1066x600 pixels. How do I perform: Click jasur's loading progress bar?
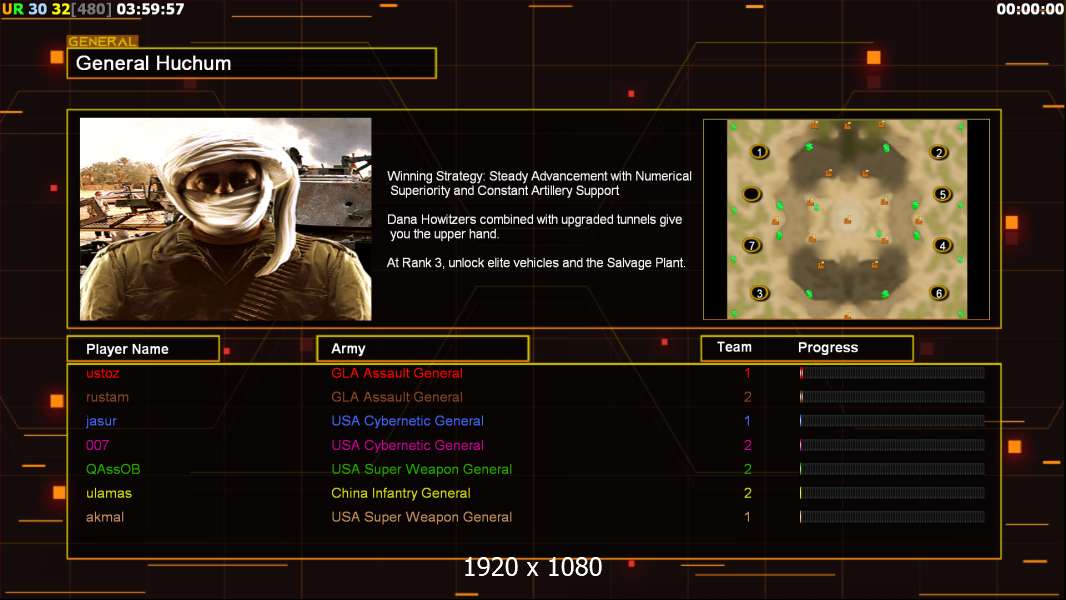892,421
